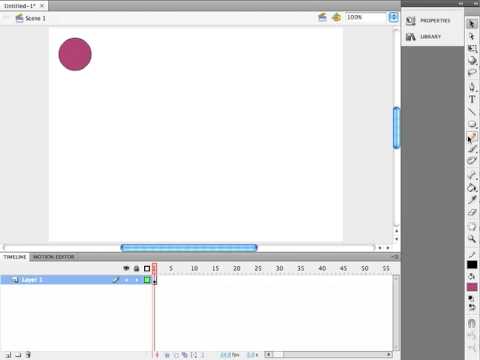Click the stage horizontal scrollbar thumb
The image size is (480, 360).
point(189,247)
